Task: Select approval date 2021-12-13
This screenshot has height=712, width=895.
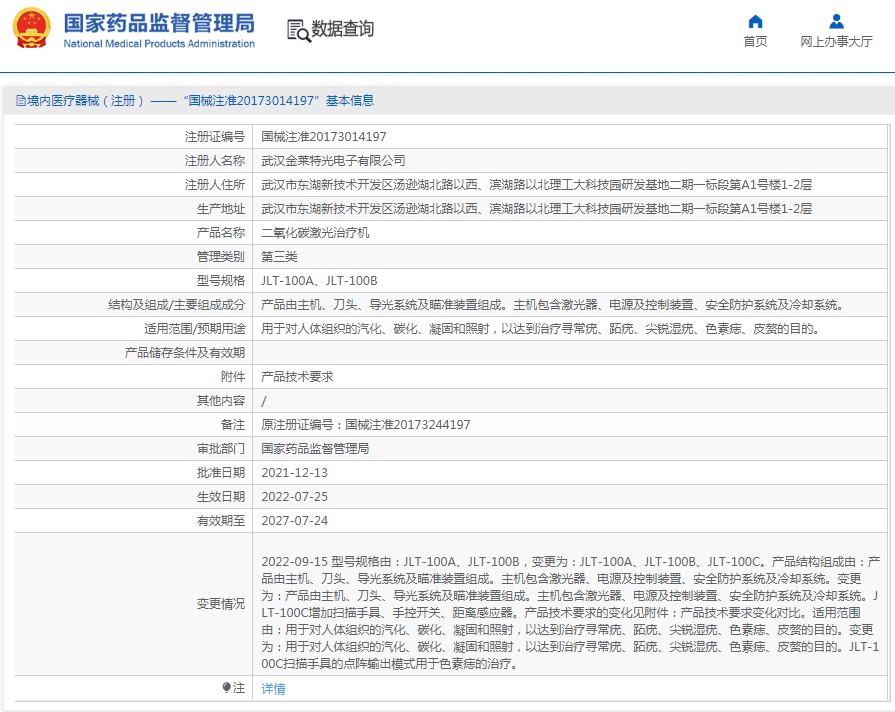Action: tap(295, 473)
